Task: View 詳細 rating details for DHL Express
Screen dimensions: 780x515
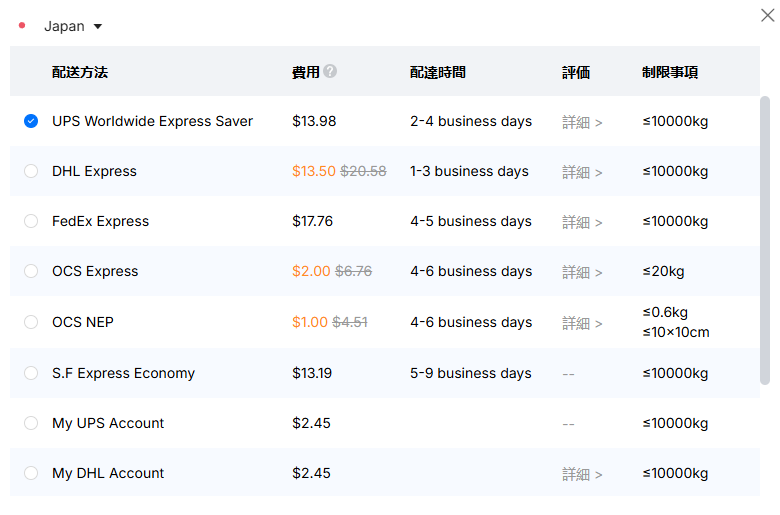Action: pyautogui.click(x=582, y=173)
